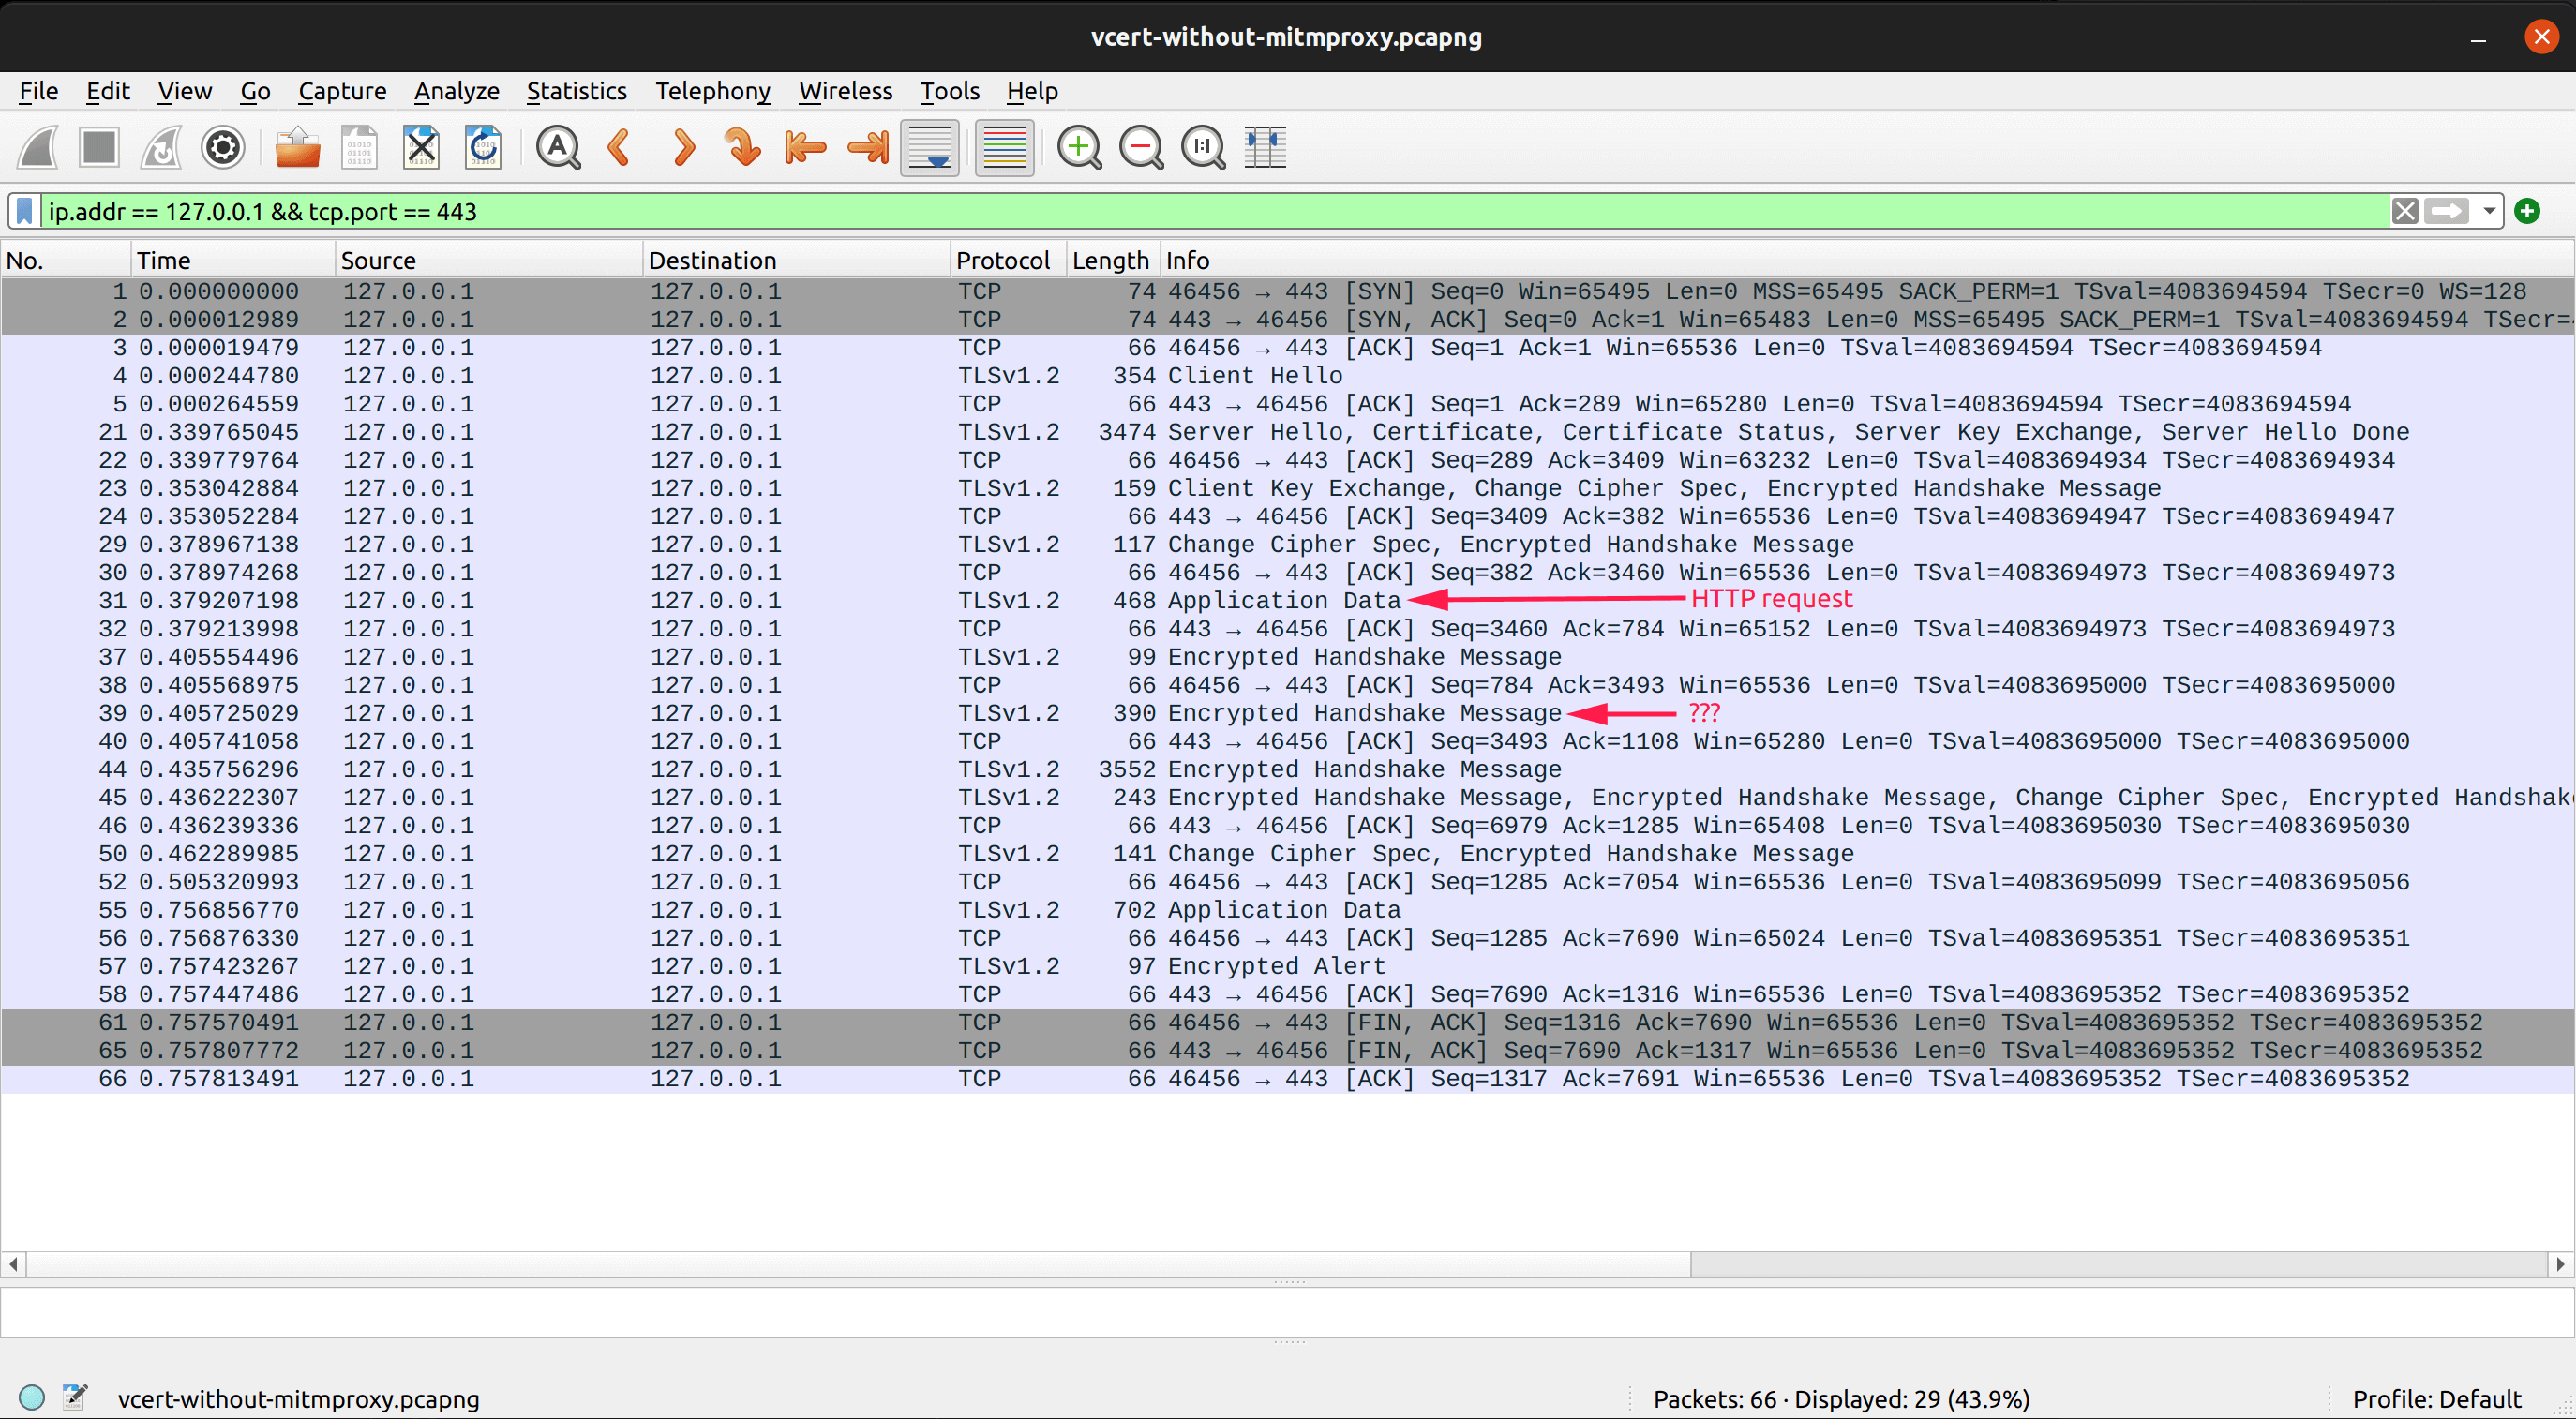This screenshot has width=2576, height=1419.
Task: Open recent display filters dropdown
Action: tap(2488, 211)
